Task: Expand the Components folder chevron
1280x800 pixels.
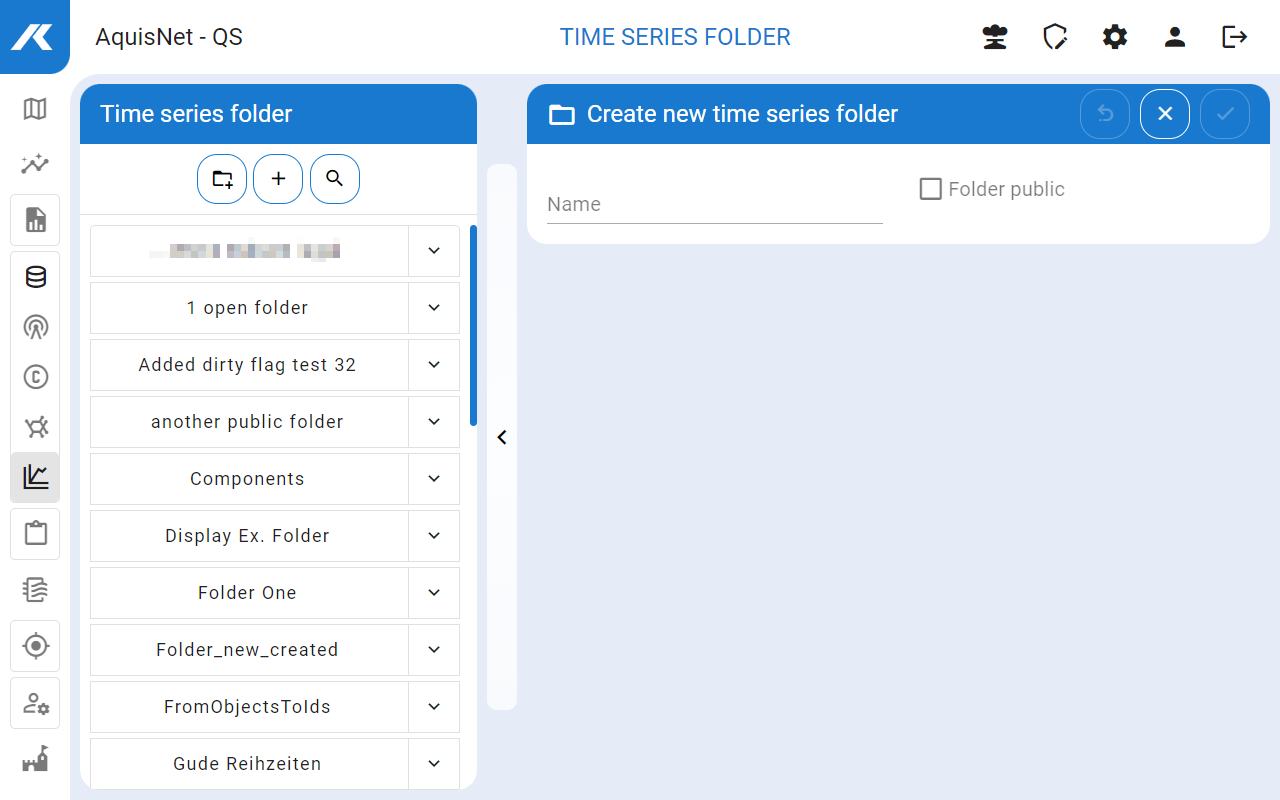Action: (x=434, y=479)
